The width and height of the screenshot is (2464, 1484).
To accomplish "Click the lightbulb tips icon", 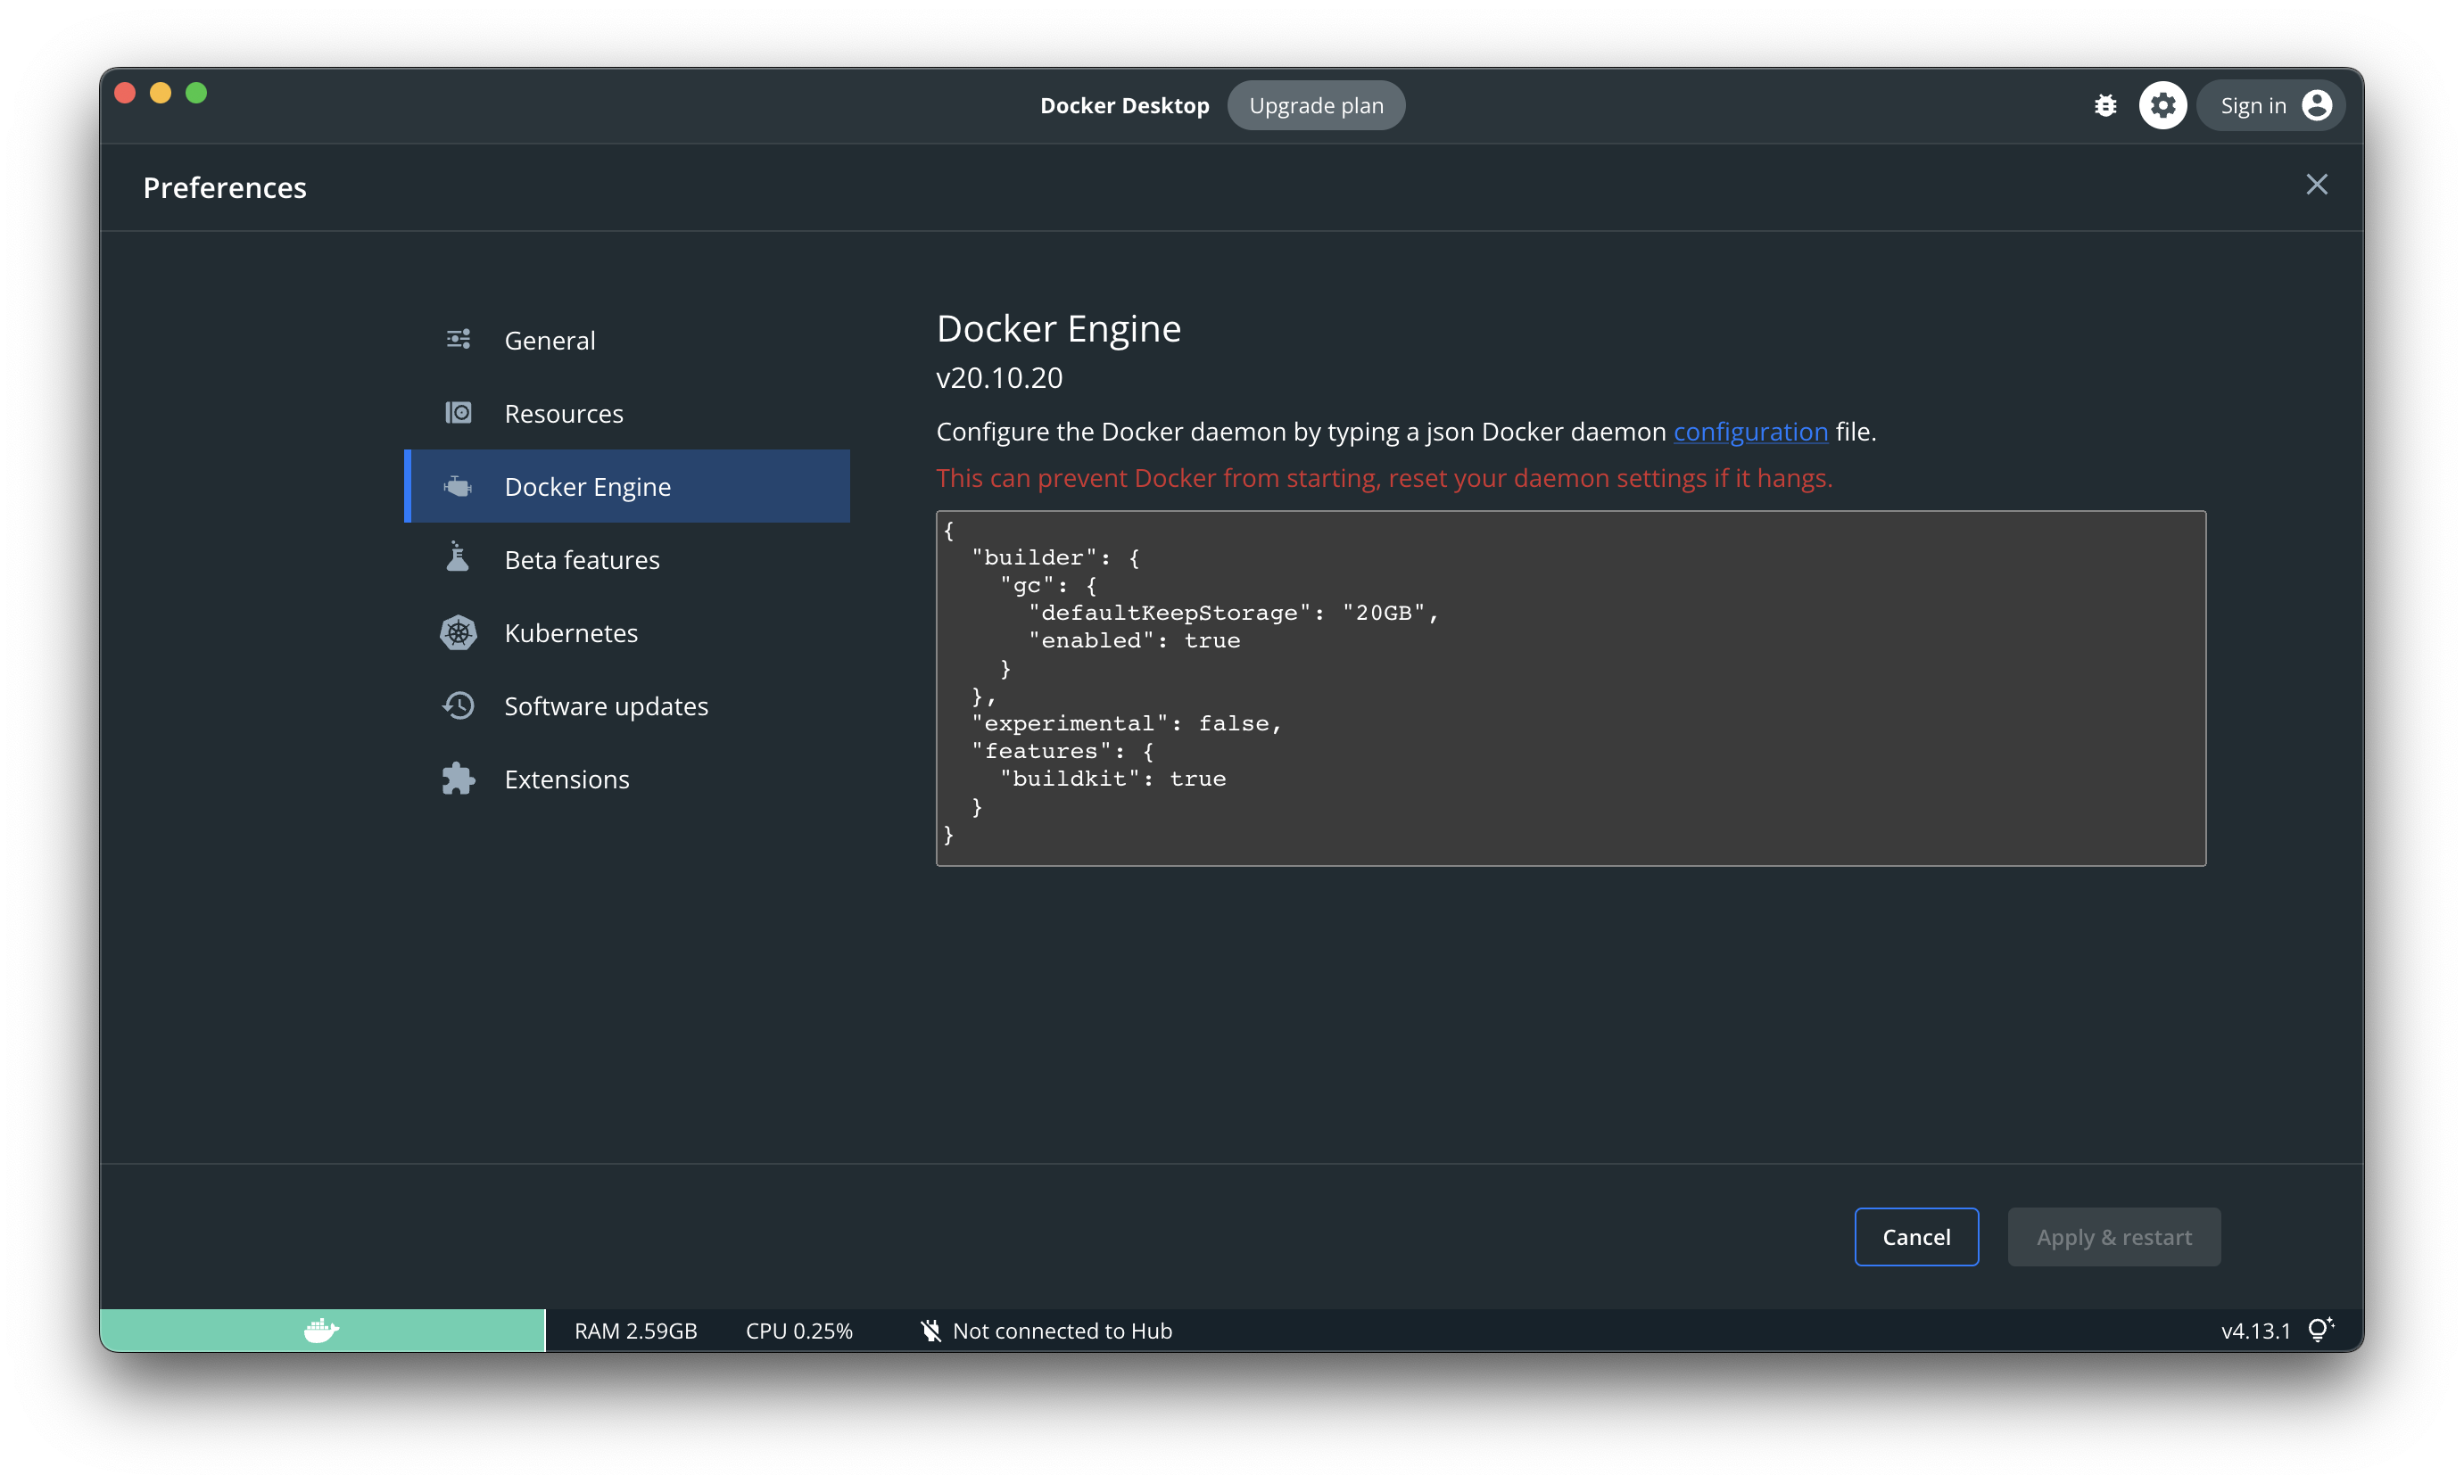I will click(x=2319, y=1329).
